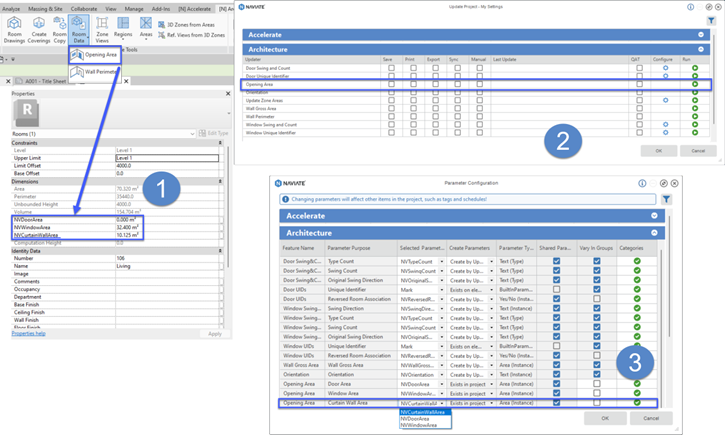This screenshot has width=725, height=435.
Task: Run the Window Unique Identifier updater
Action: pos(694,133)
